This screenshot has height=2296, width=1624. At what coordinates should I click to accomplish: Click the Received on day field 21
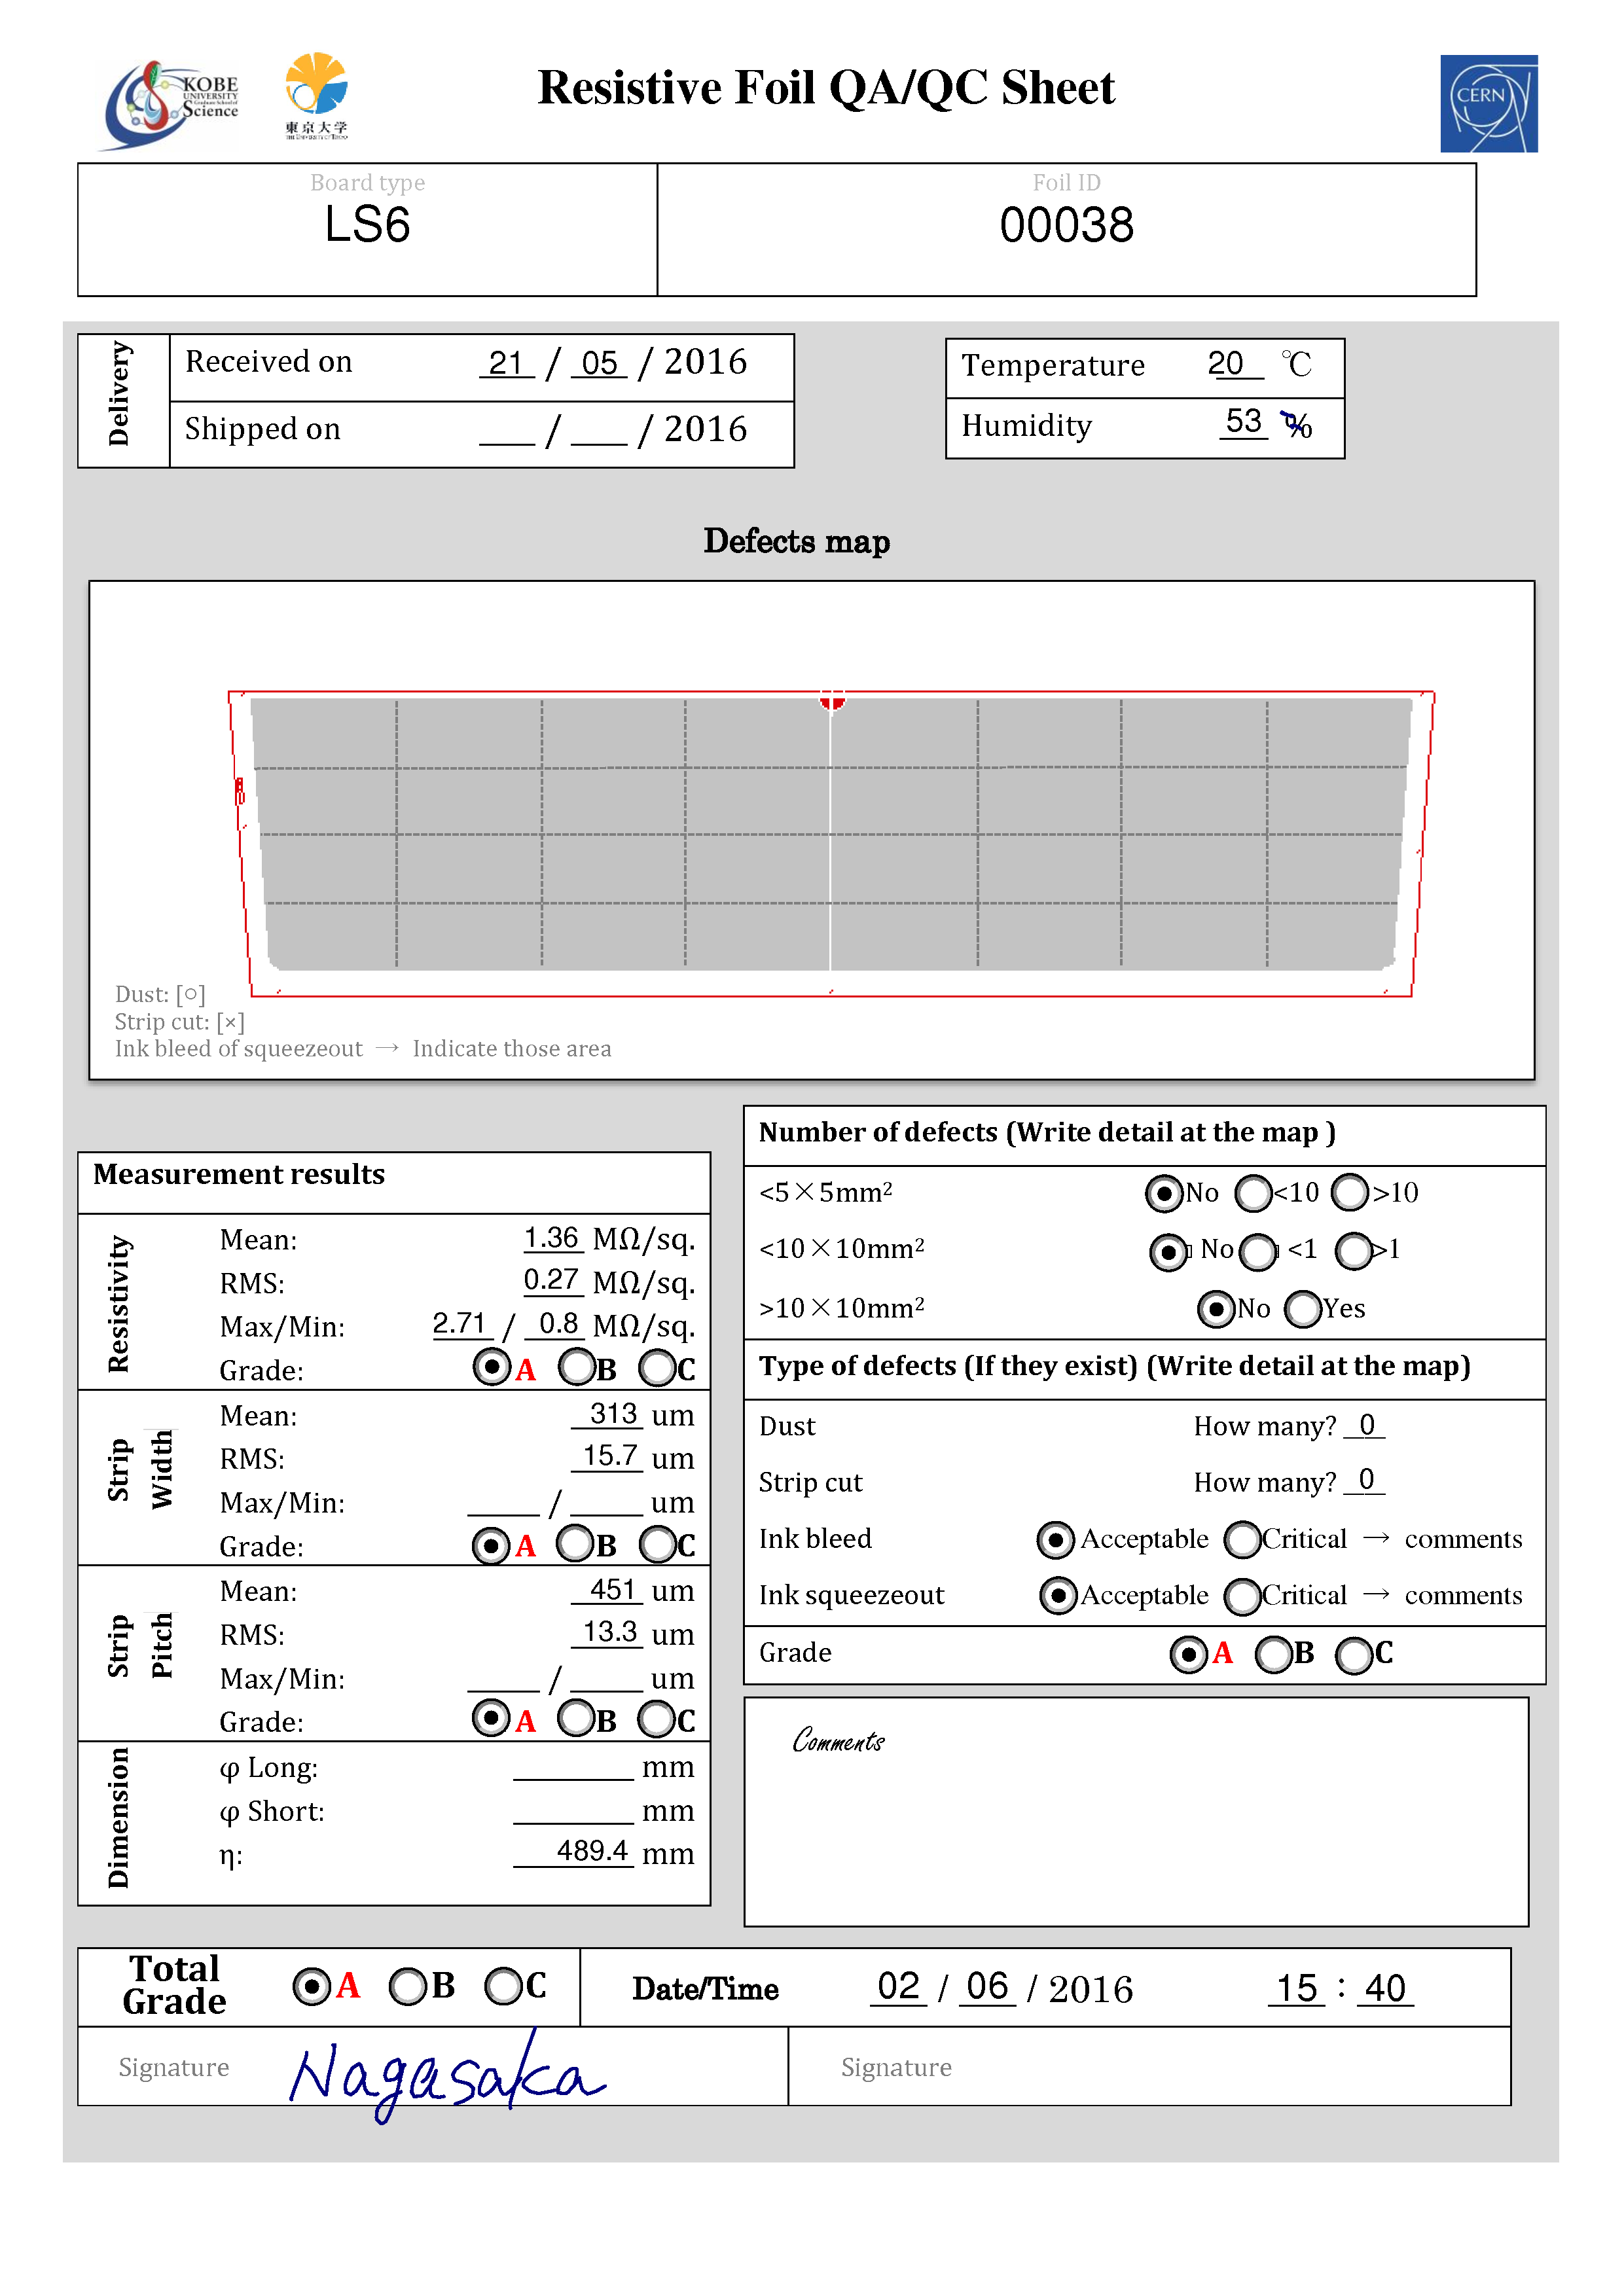pos(507,363)
